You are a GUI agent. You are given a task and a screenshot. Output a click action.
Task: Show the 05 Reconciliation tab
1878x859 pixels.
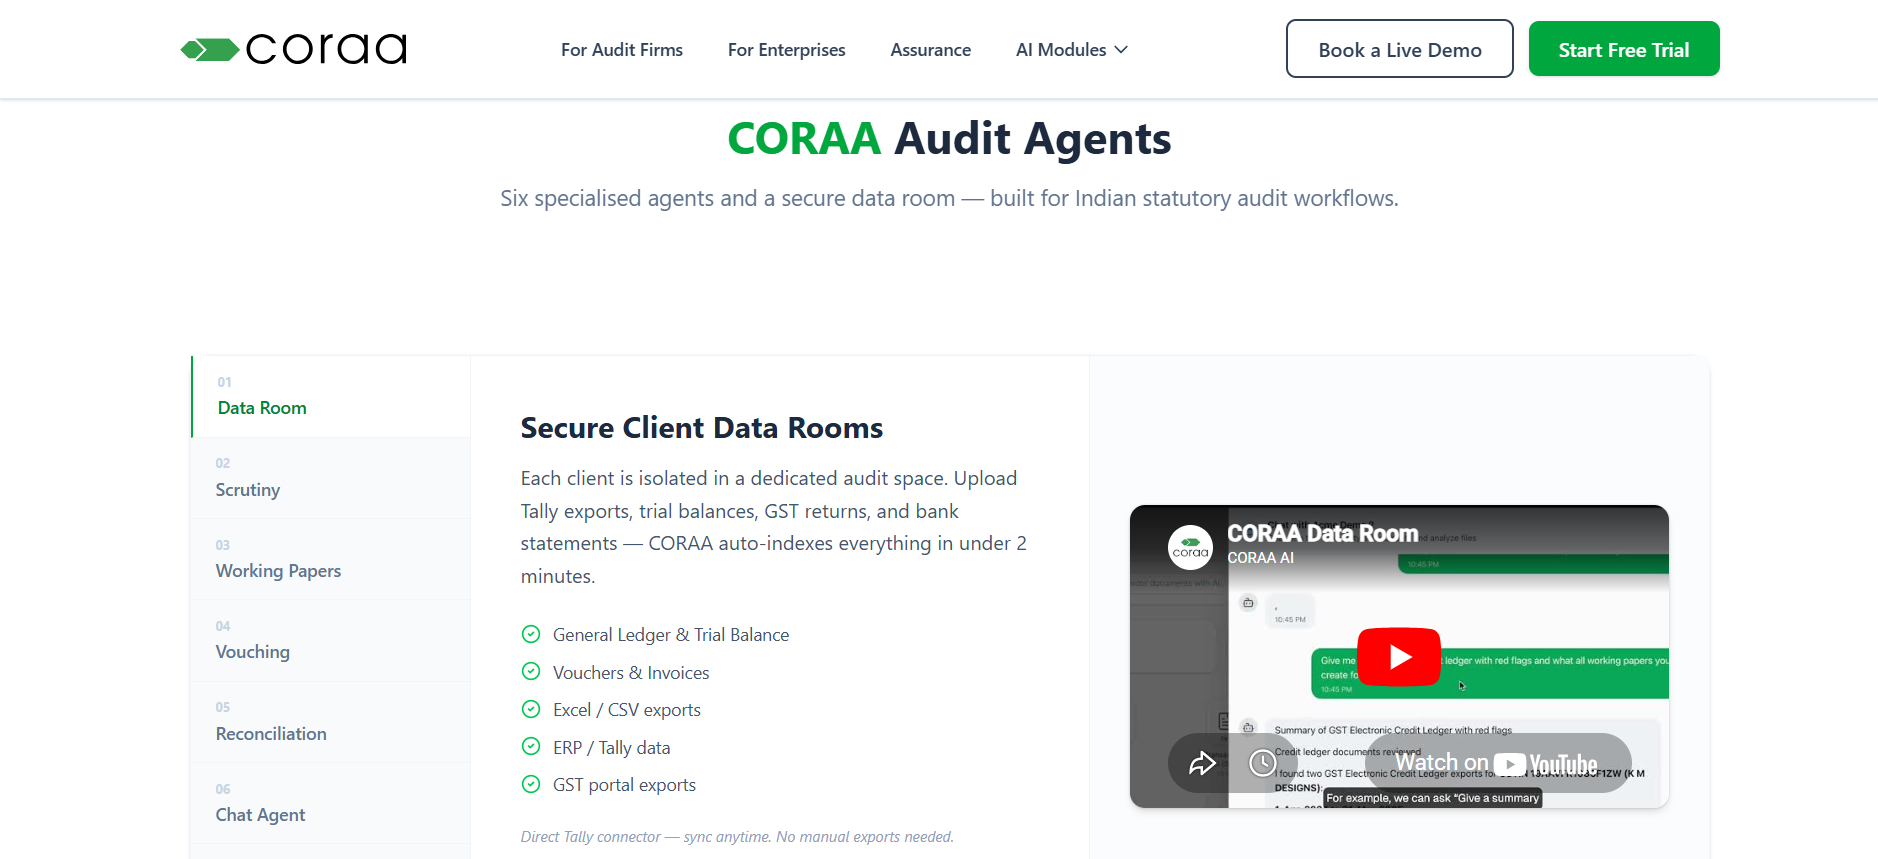pyautogui.click(x=331, y=722)
